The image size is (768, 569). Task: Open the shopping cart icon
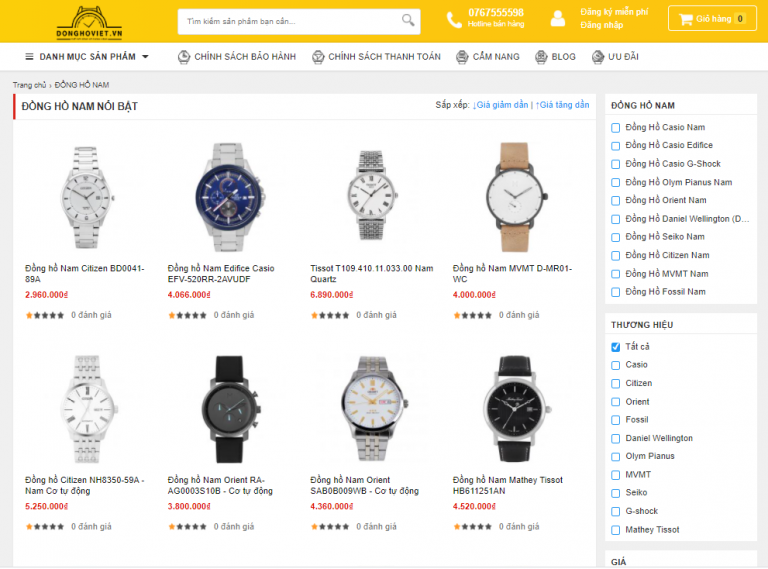[x=685, y=19]
